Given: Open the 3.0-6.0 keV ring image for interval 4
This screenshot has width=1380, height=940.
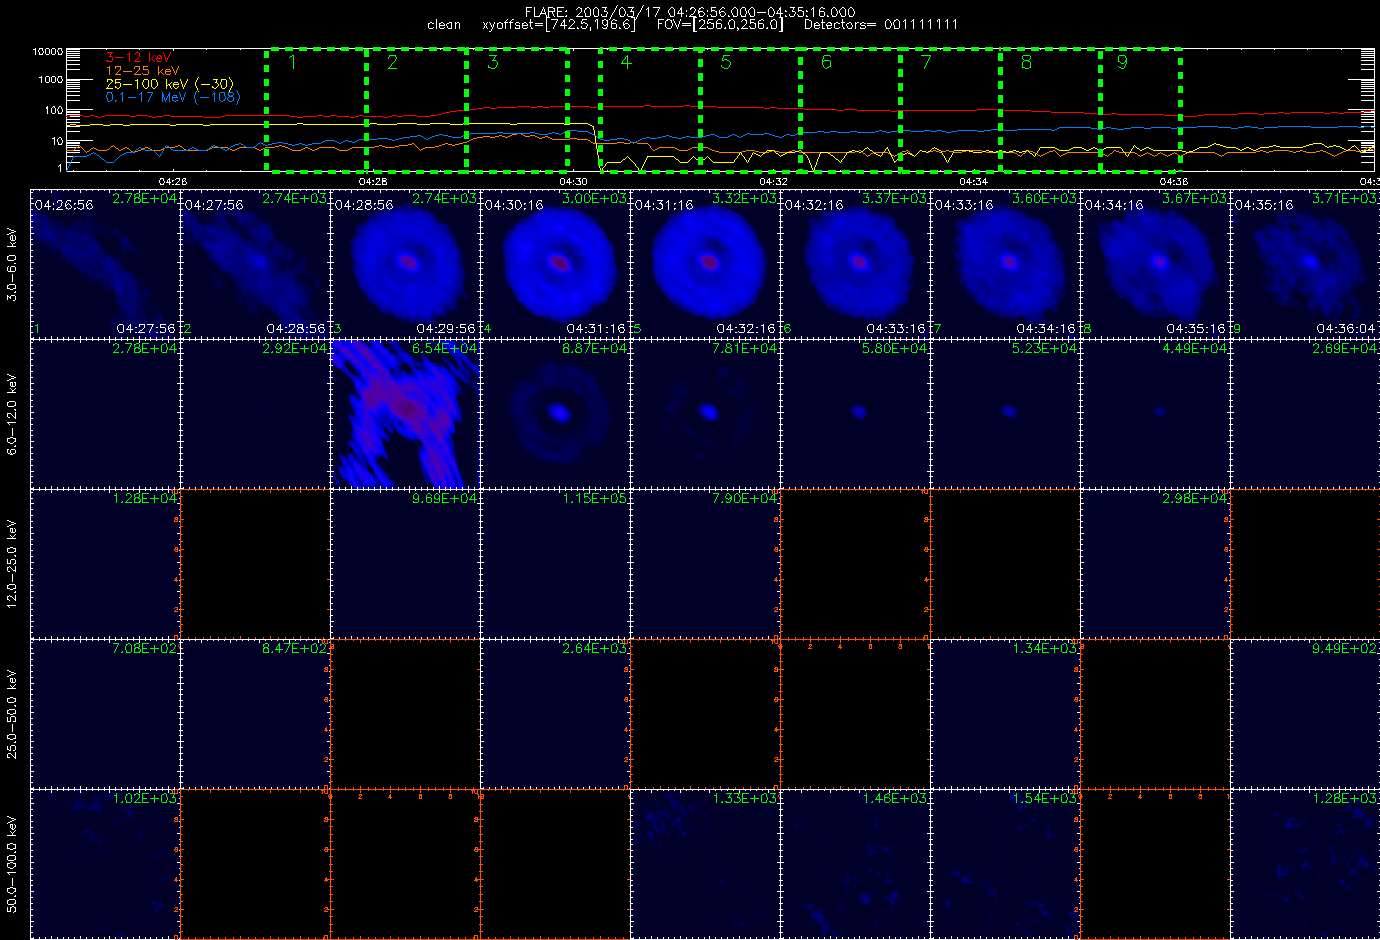Looking at the screenshot, I should click(555, 264).
